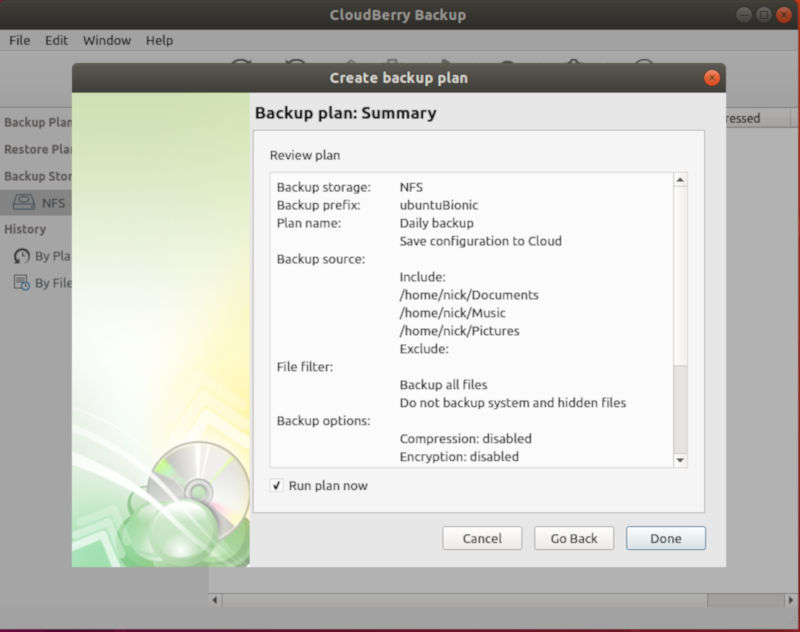
Task: Select Restore Plans in sidebar
Action: [x=37, y=149]
